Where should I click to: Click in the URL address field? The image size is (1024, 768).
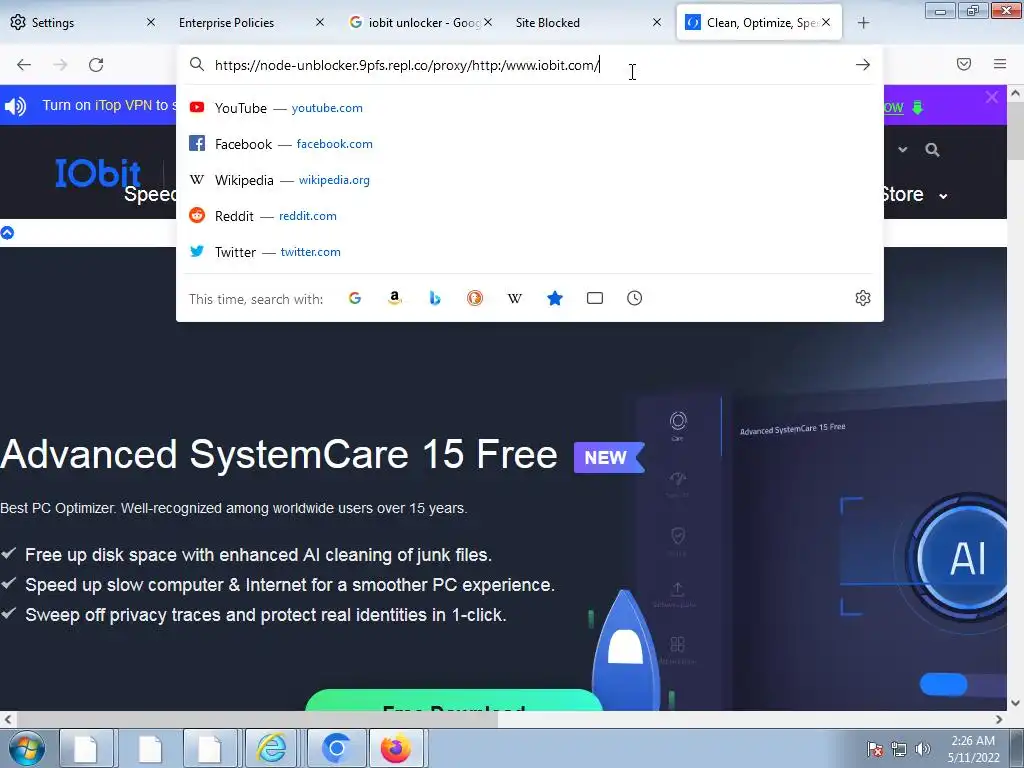529,65
